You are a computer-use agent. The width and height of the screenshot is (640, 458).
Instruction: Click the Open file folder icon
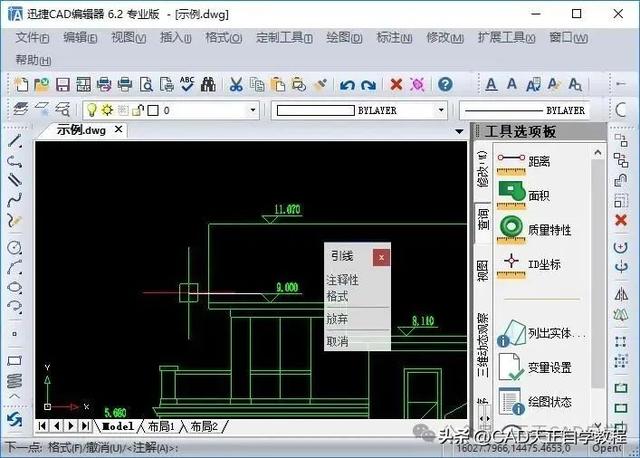(41, 84)
